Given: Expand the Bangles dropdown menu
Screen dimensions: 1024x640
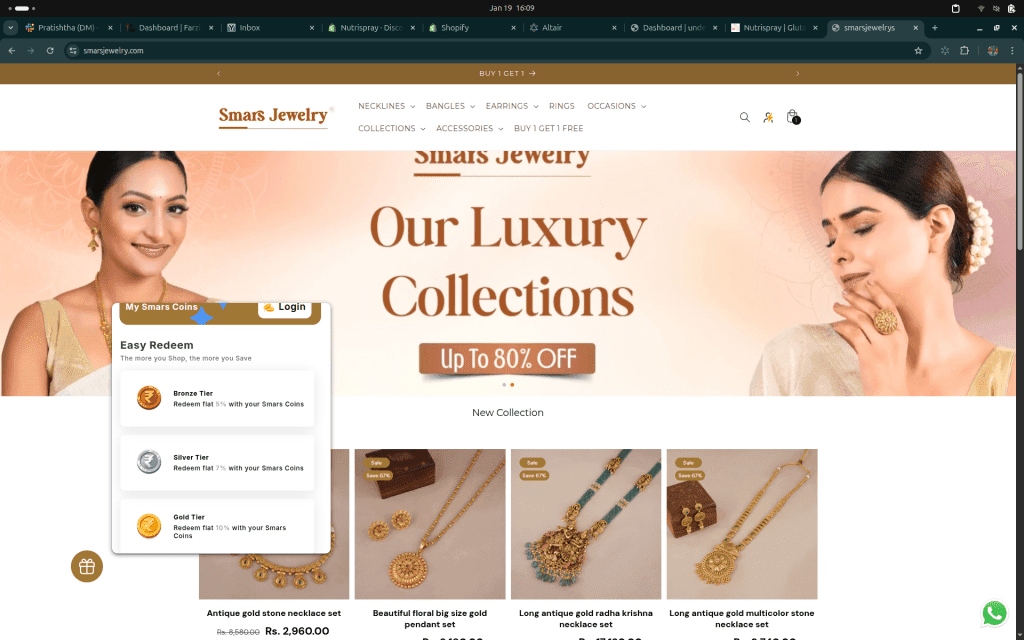Looking at the screenshot, I should click(x=450, y=106).
